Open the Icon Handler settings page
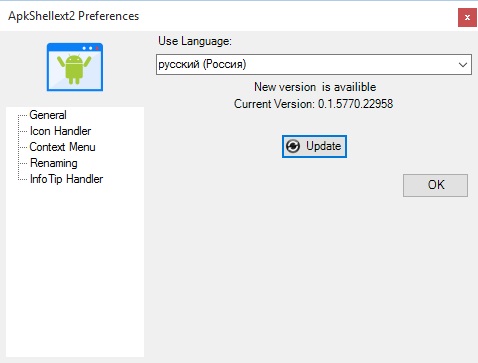Screen dimensions: 478x363 tap(60, 131)
